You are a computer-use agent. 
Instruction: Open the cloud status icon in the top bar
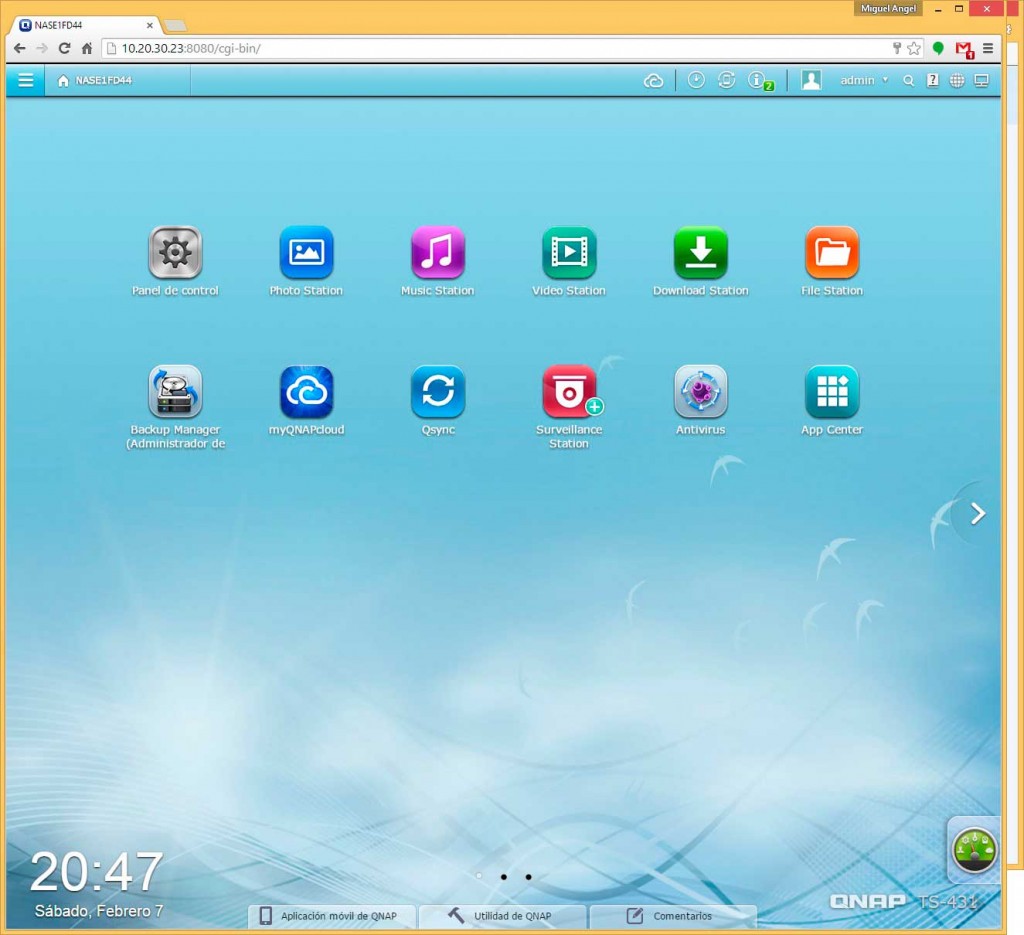pos(654,80)
